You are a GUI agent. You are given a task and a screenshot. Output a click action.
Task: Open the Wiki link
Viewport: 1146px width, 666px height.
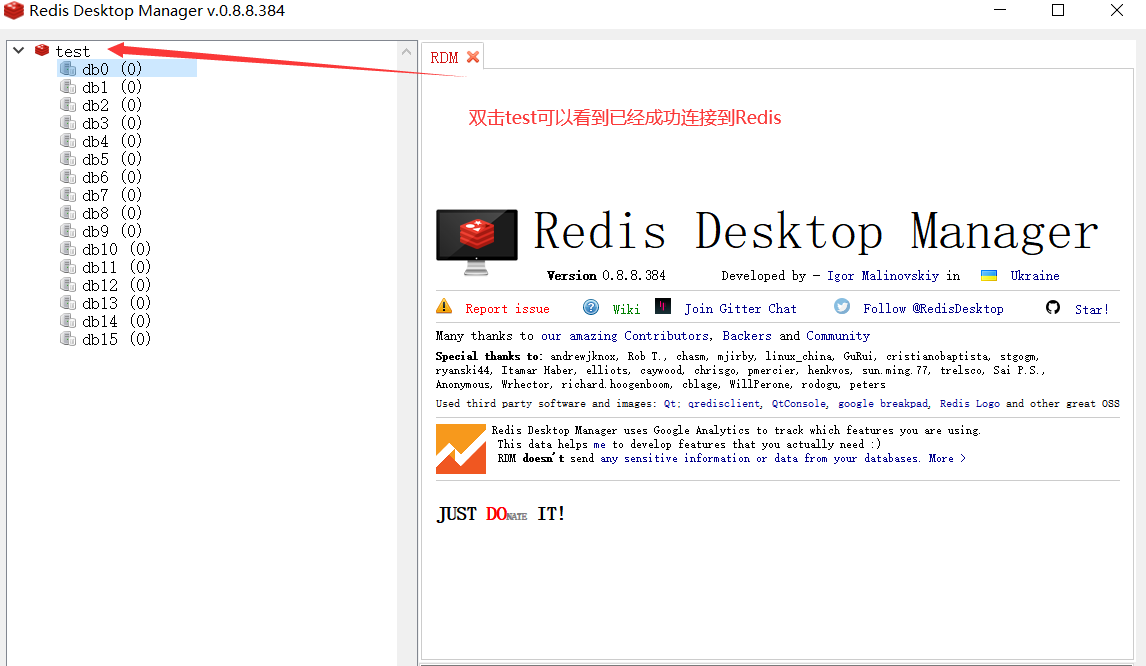[626, 309]
